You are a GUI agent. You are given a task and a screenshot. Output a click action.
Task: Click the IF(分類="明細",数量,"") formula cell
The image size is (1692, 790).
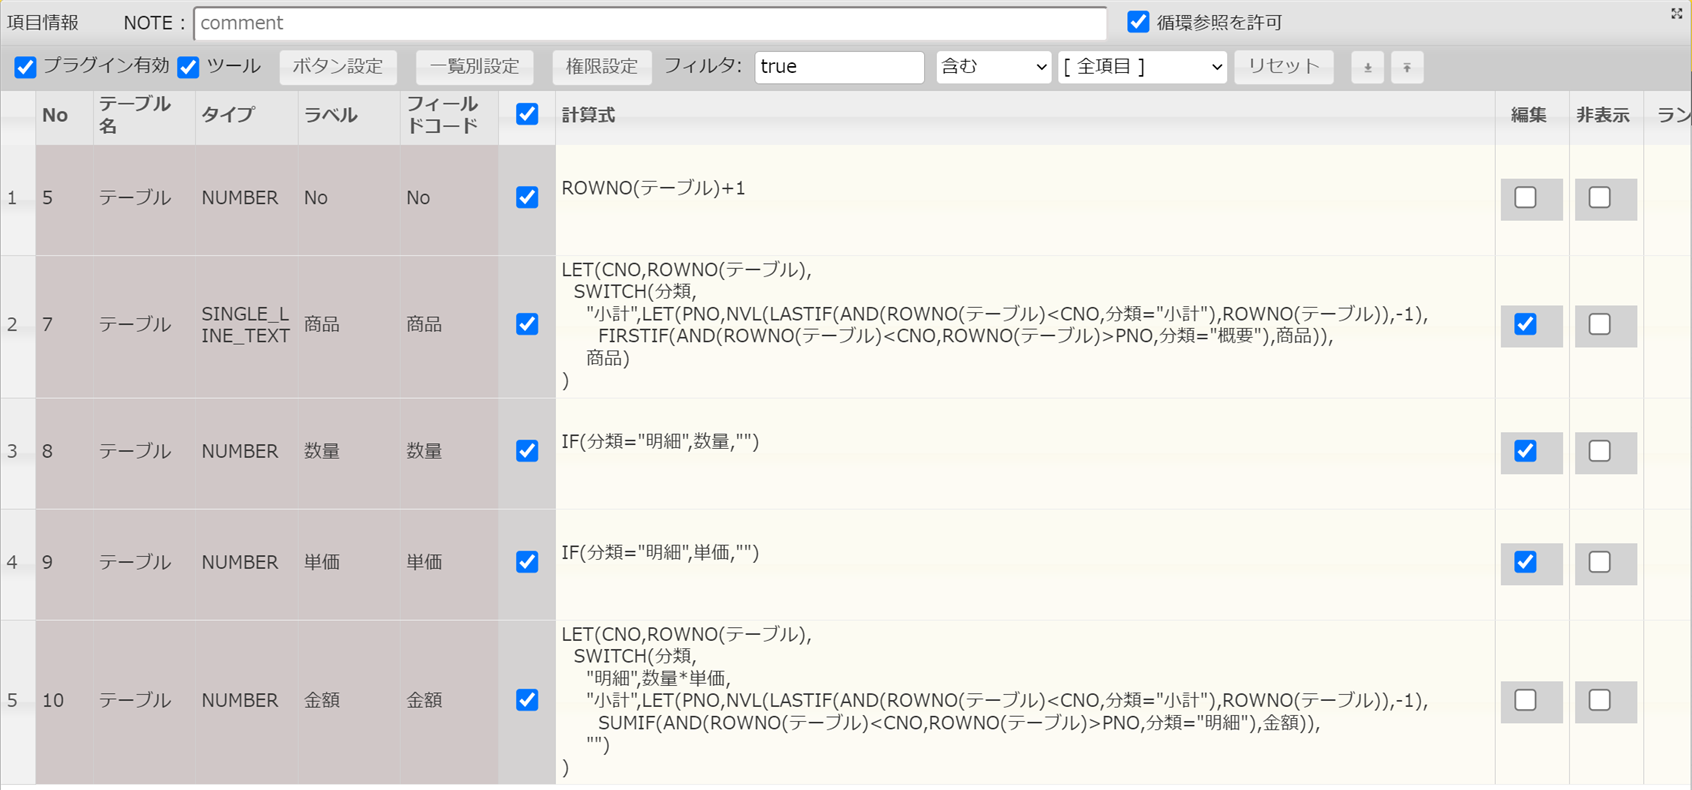click(x=1025, y=454)
